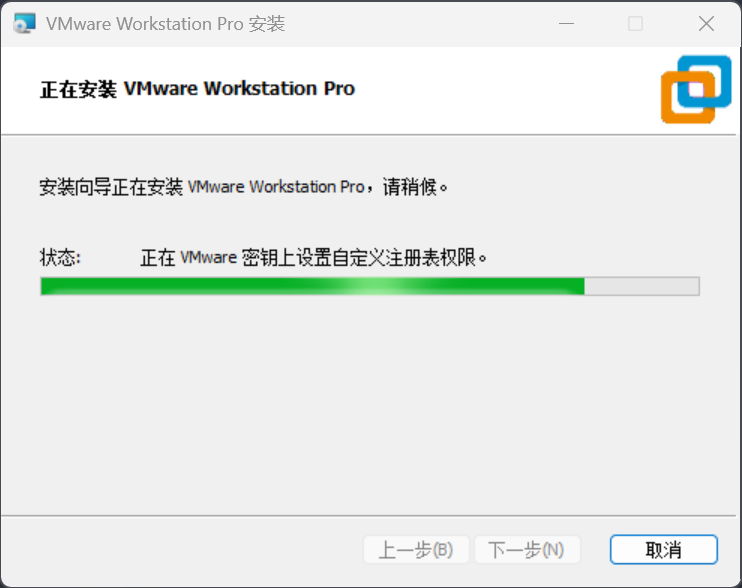Click the 上一步(B) back button

[416, 550]
